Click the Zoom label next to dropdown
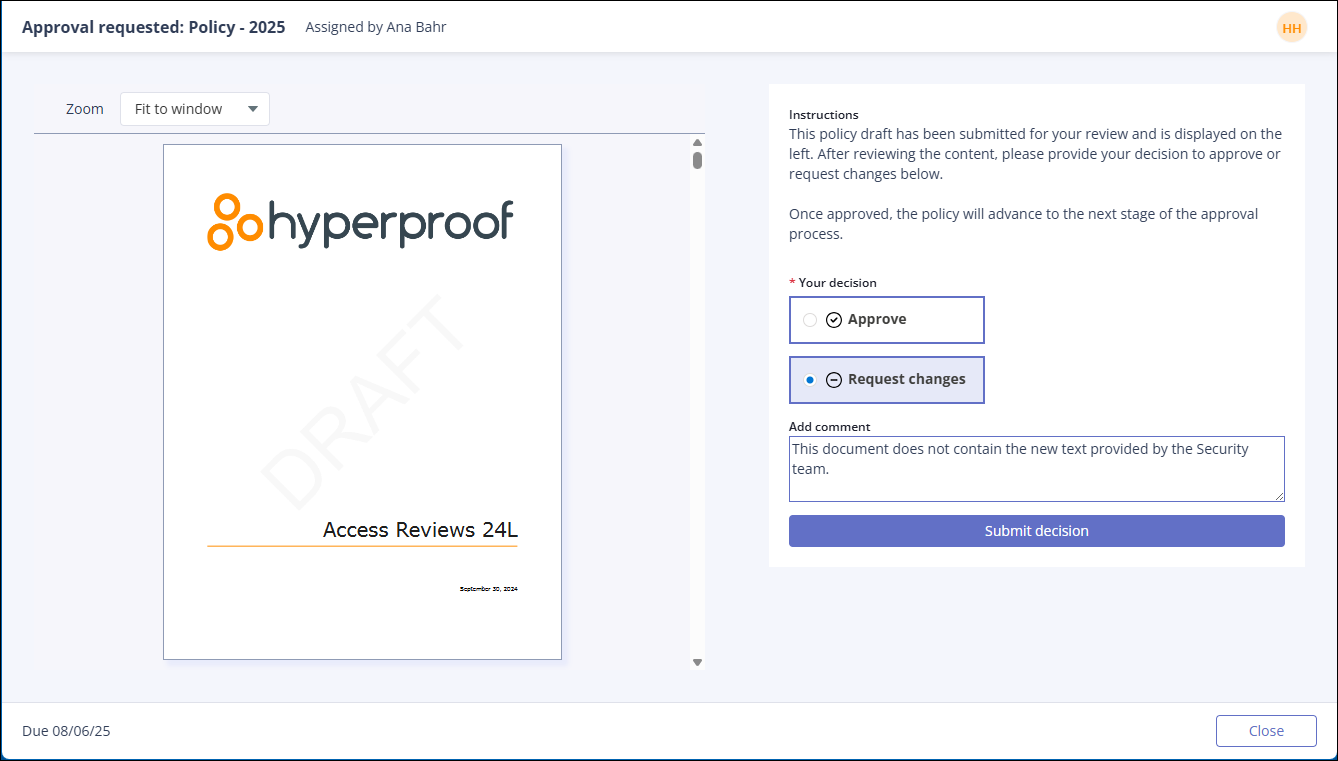This screenshot has height=761, width=1338. click(x=85, y=109)
